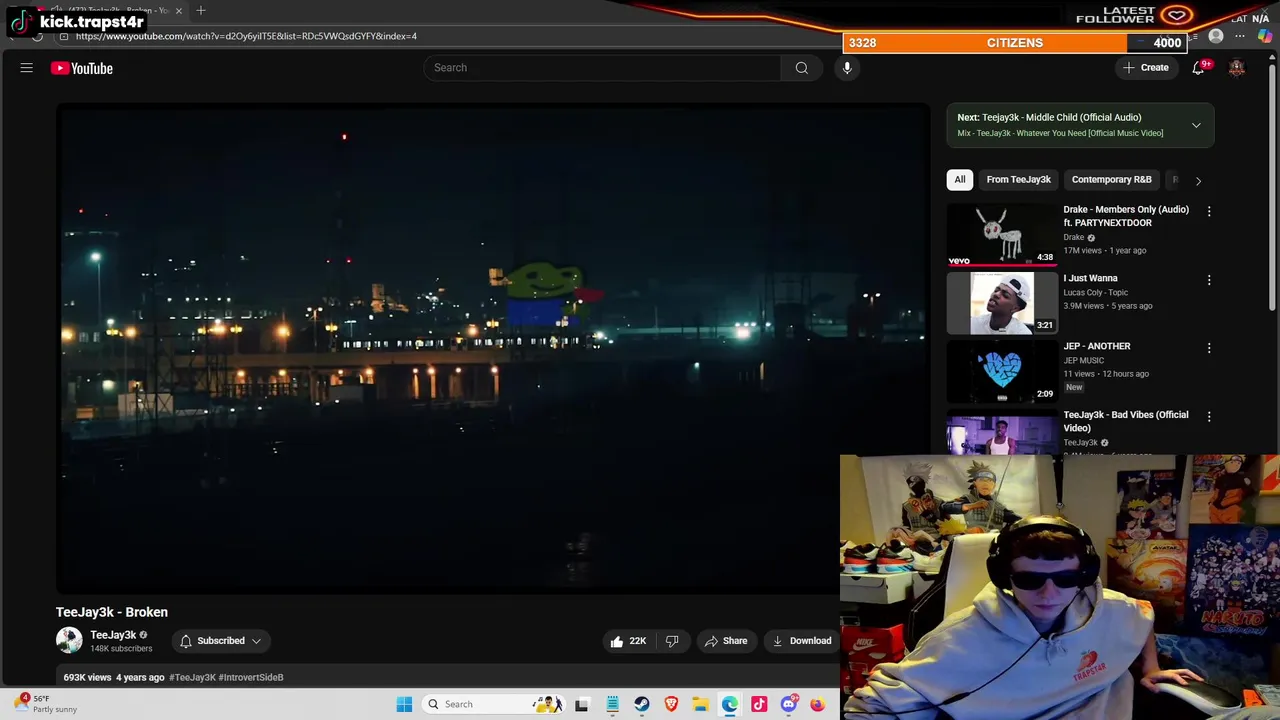Viewport: 1280px width, 720px height.
Task: Start voice search with the microphone
Action: (847, 68)
